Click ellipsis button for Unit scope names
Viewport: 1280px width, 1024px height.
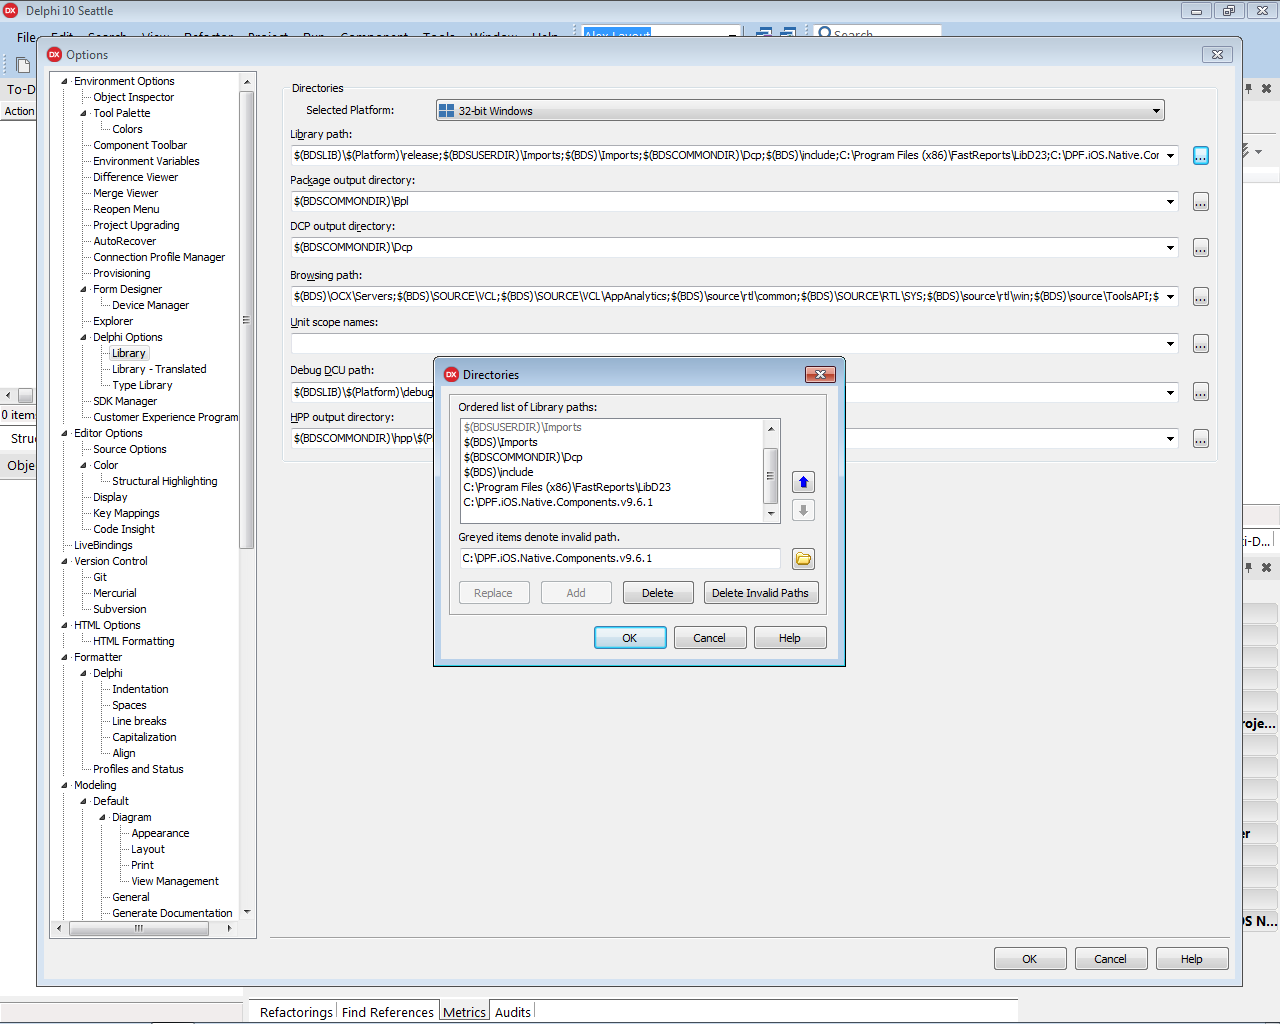pos(1200,344)
